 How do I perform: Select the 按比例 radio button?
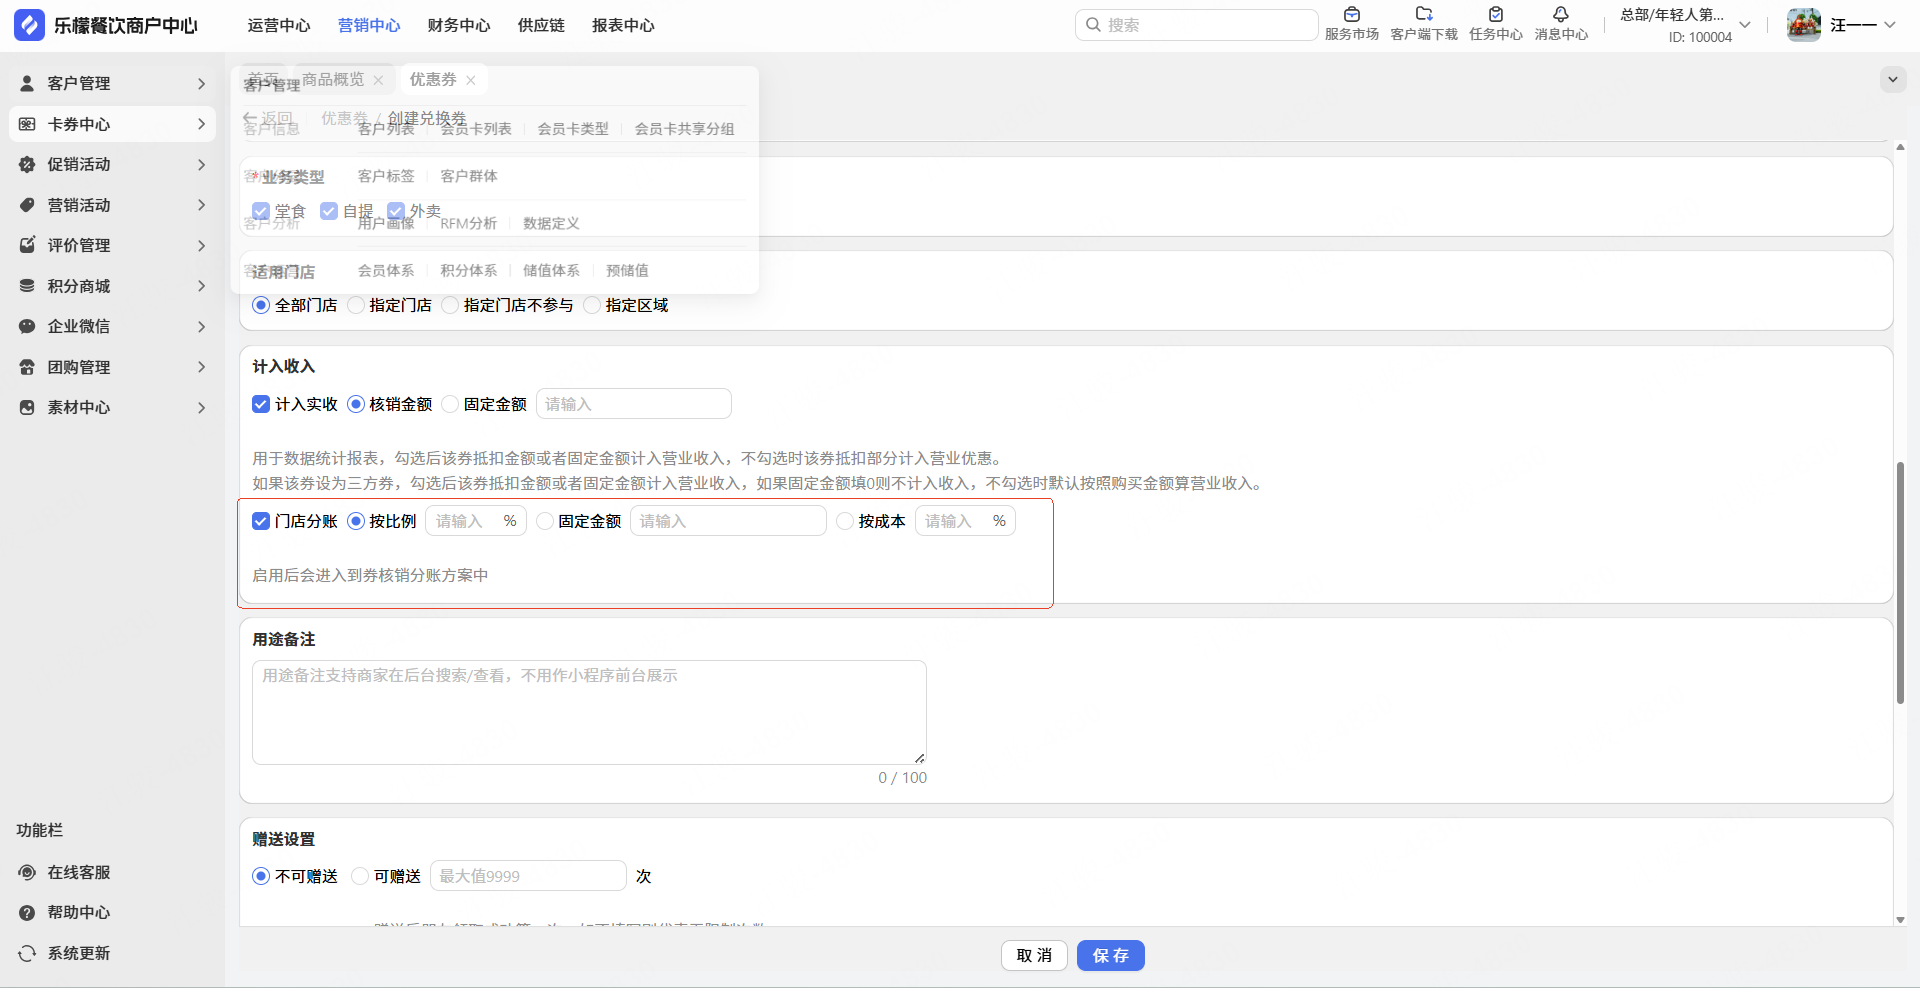(356, 521)
